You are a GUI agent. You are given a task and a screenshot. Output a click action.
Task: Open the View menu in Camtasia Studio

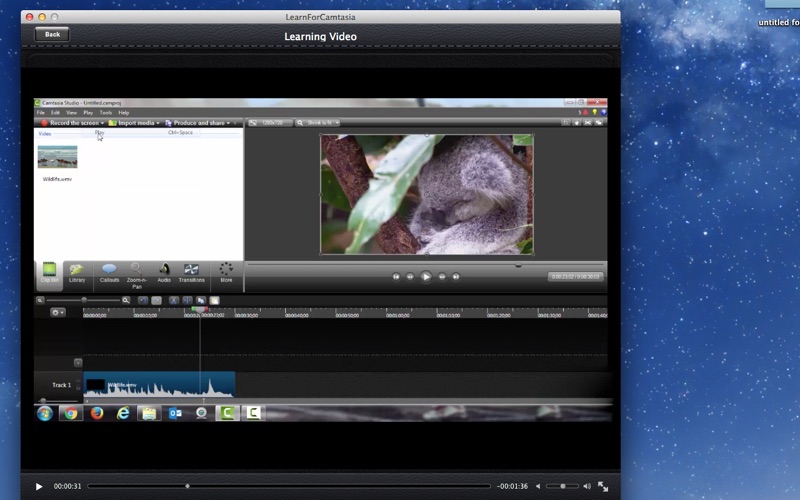pyautogui.click(x=71, y=113)
